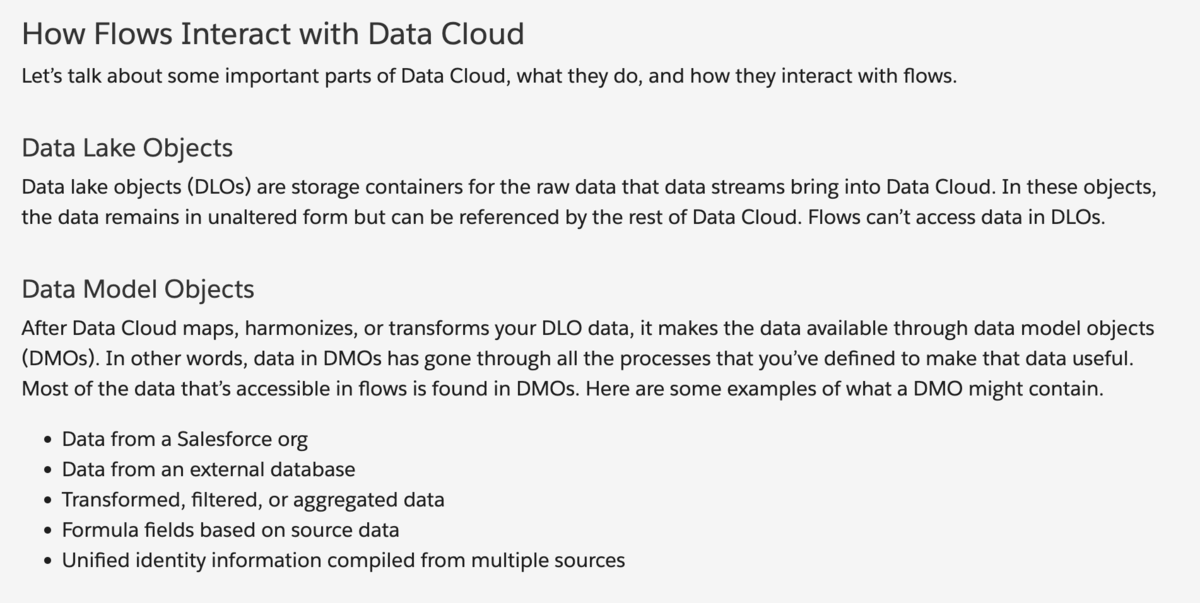Click the intro sentence starting 'Let's talk about'
The width and height of the screenshot is (1200, 603).
click(x=489, y=77)
